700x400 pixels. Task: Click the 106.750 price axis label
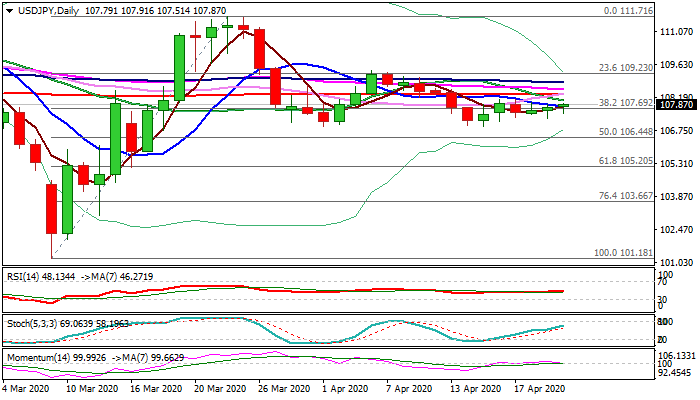point(676,130)
